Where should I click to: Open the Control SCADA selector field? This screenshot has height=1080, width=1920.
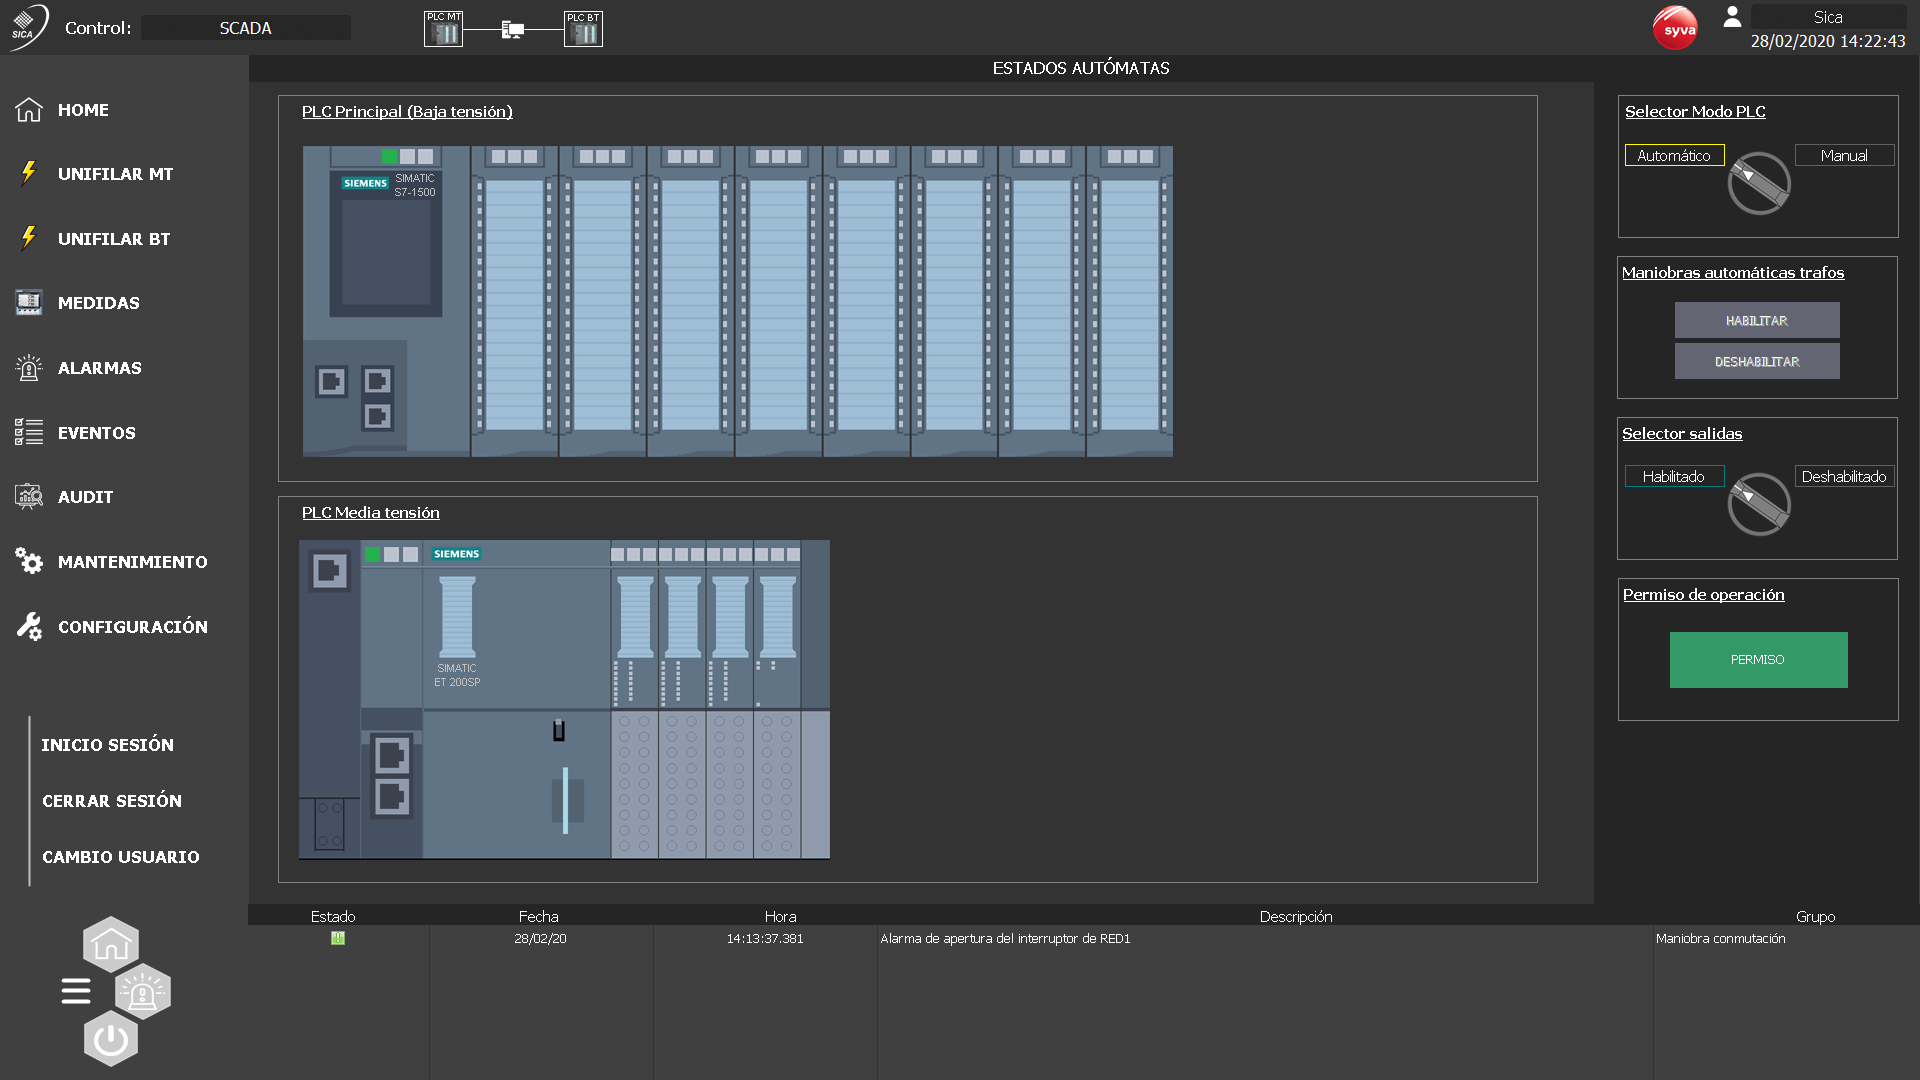(246, 28)
